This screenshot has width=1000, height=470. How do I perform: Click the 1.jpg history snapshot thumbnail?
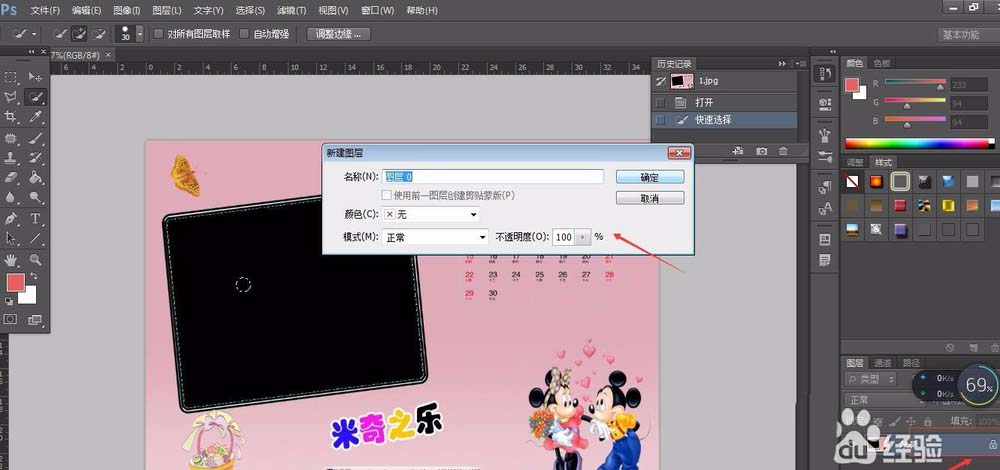pos(682,80)
